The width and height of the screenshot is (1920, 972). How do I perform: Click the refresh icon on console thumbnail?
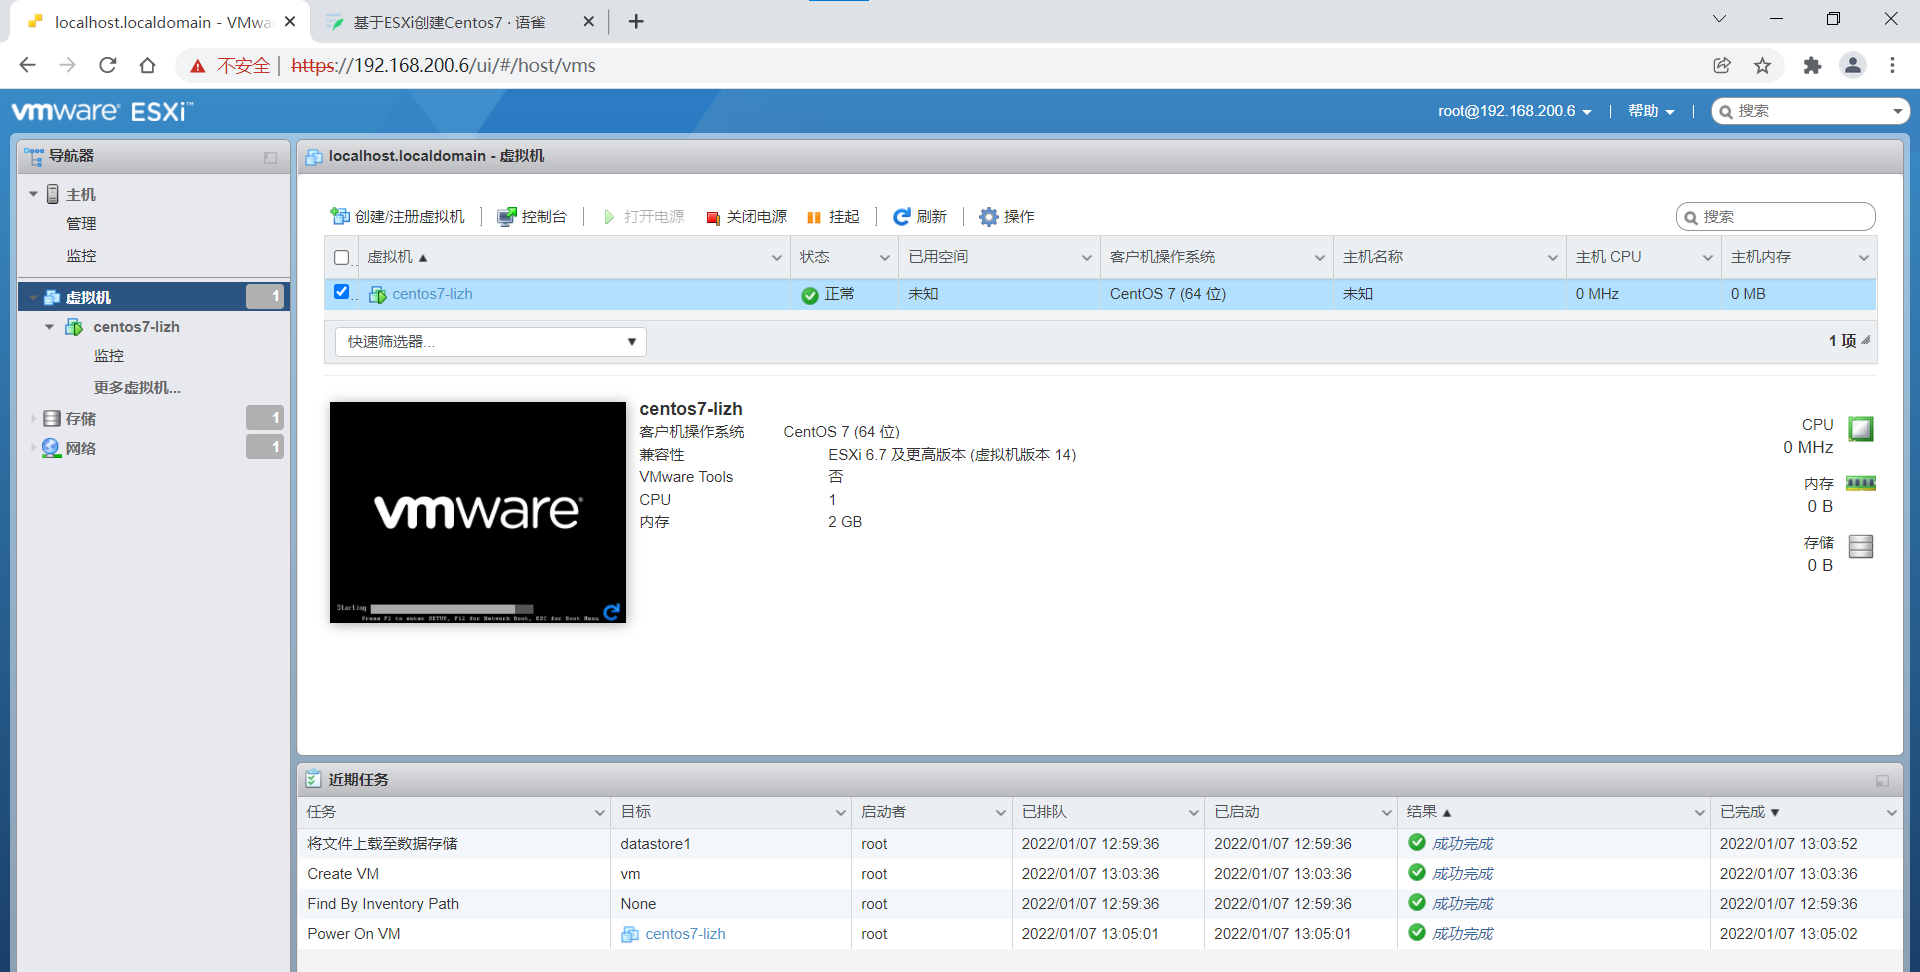tap(612, 611)
